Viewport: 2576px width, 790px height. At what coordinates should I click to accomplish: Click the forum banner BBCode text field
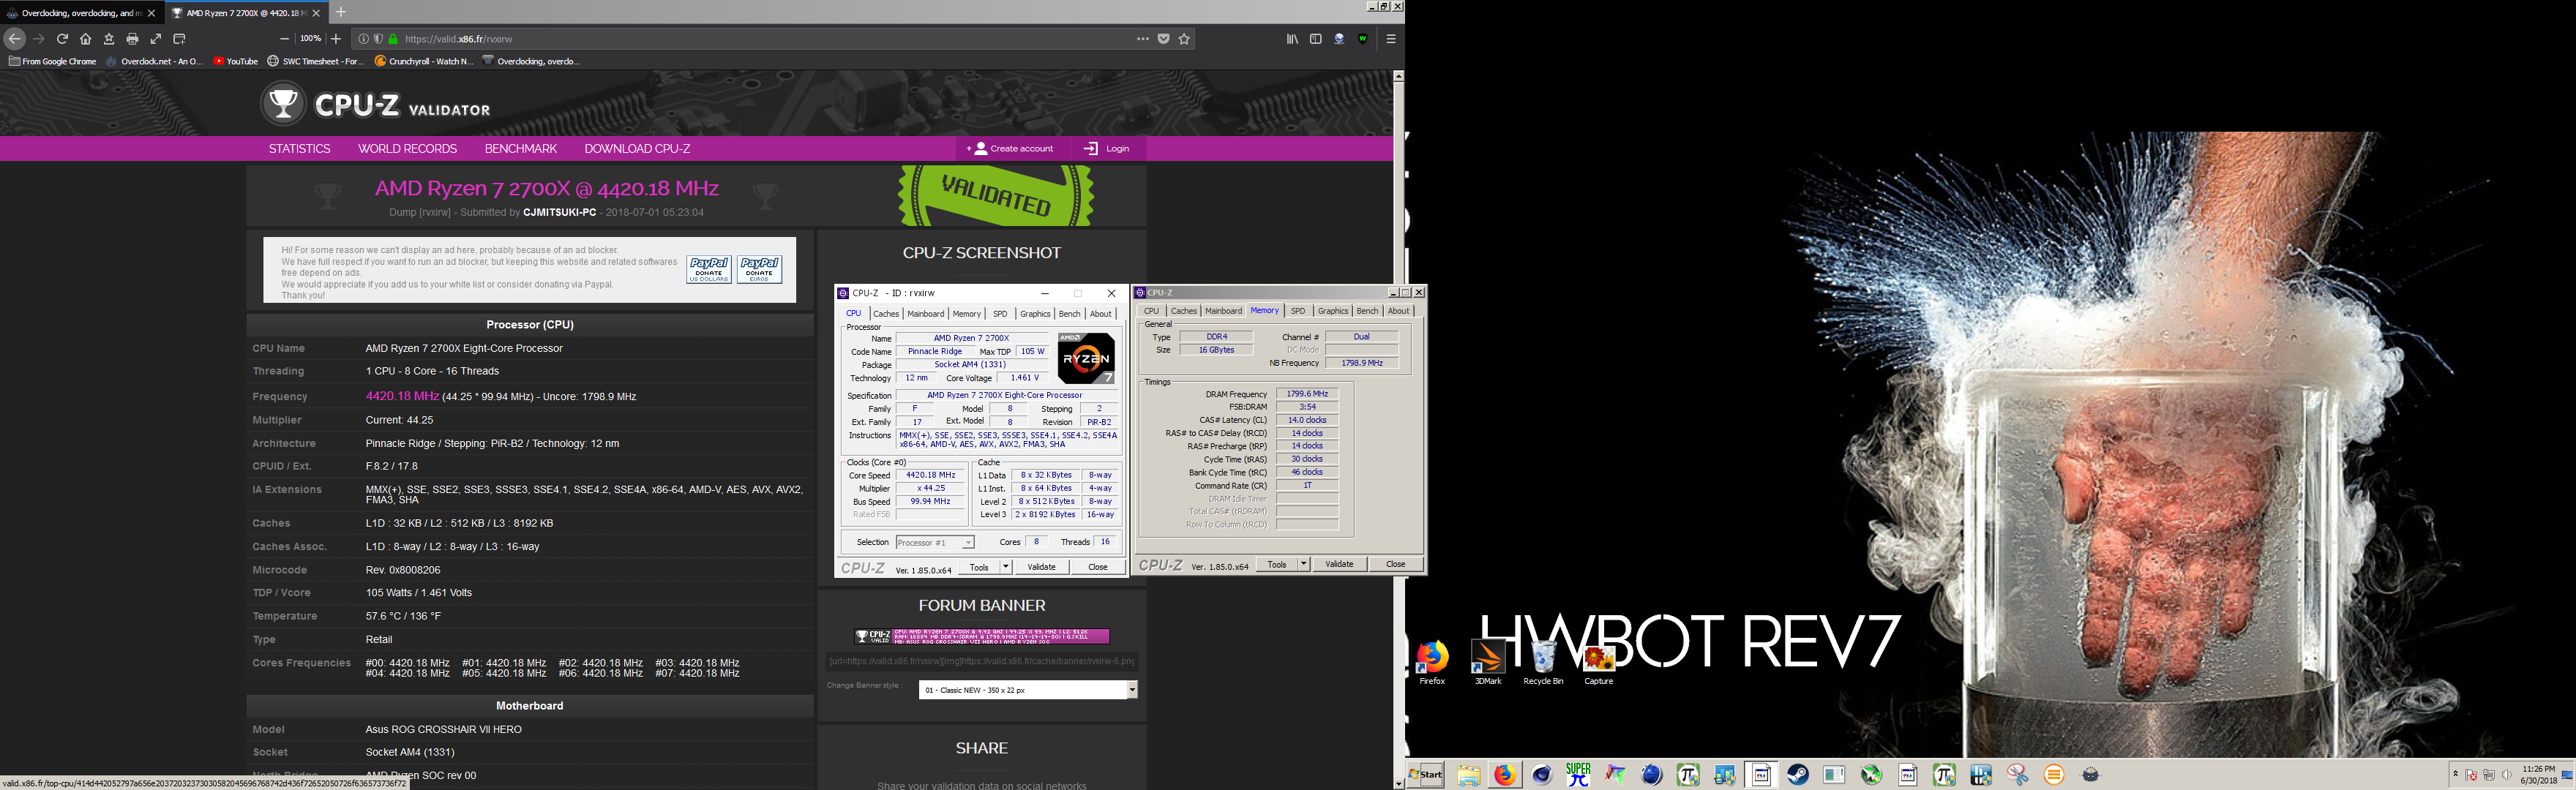click(x=982, y=661)
